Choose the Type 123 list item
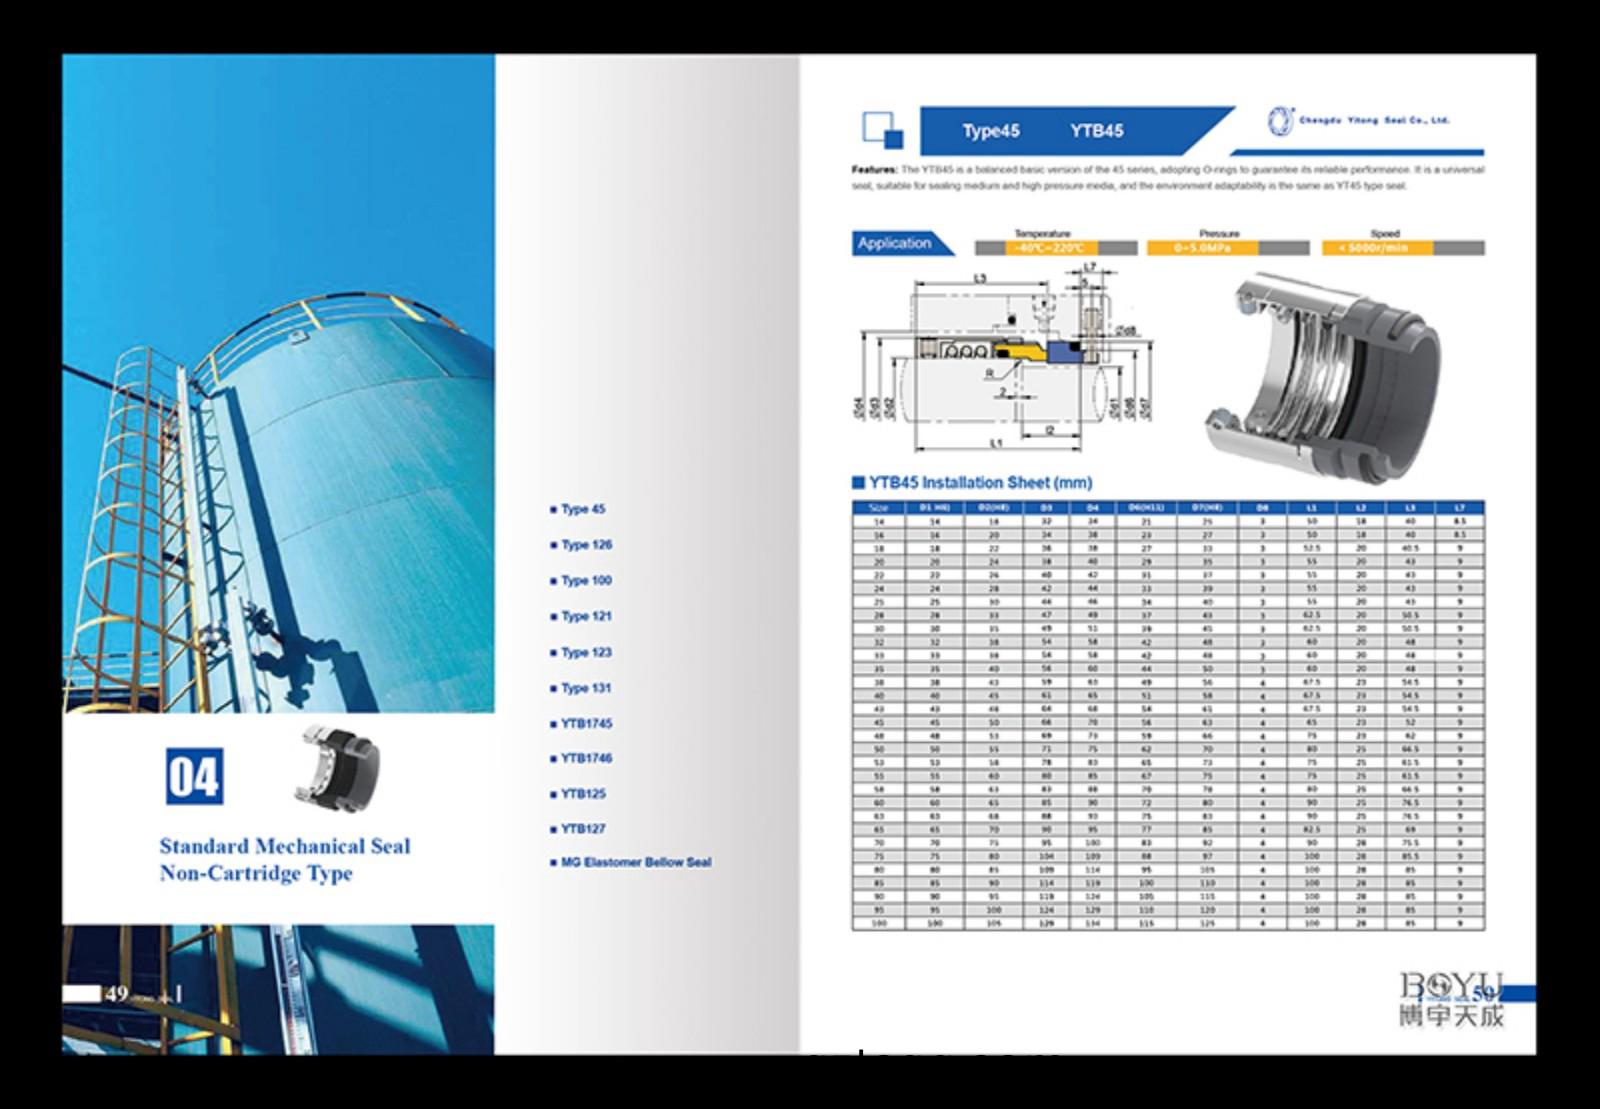 585,653
